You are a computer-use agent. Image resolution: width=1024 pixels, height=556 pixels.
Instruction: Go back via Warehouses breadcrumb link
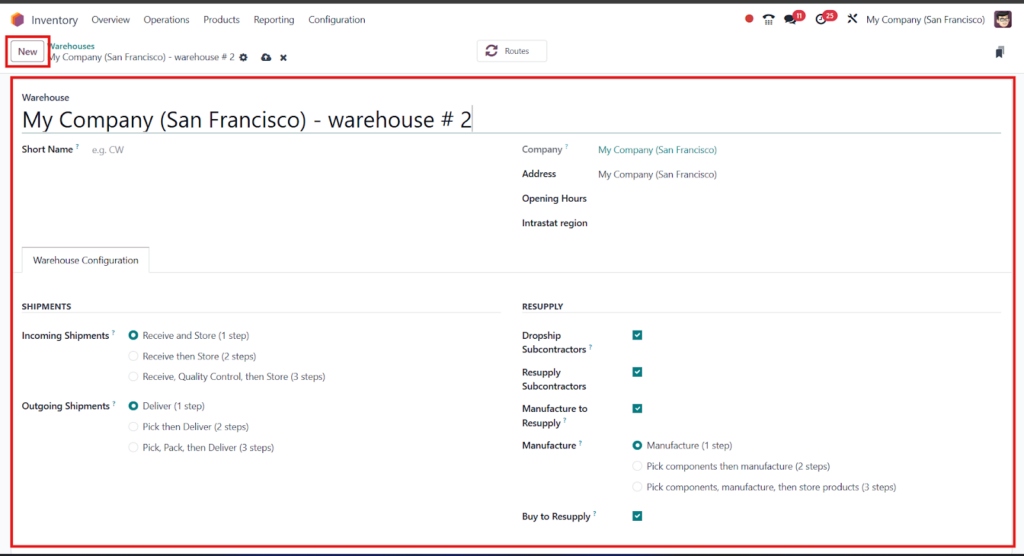(x=72, y=46)
